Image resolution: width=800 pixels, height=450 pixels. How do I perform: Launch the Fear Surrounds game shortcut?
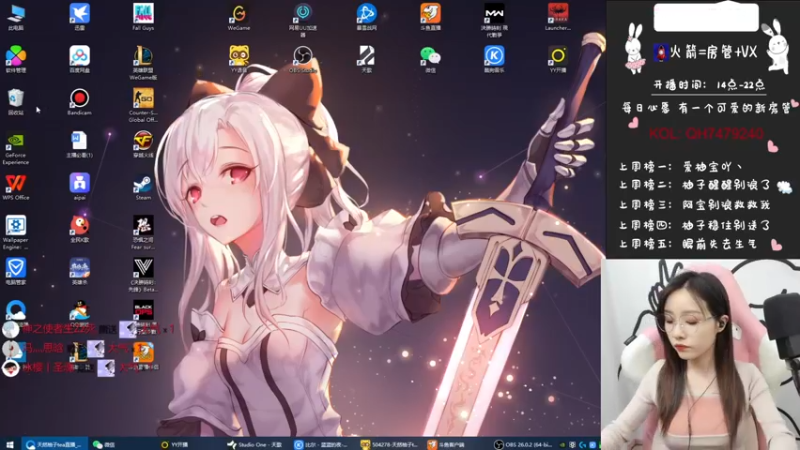(143, 233)
